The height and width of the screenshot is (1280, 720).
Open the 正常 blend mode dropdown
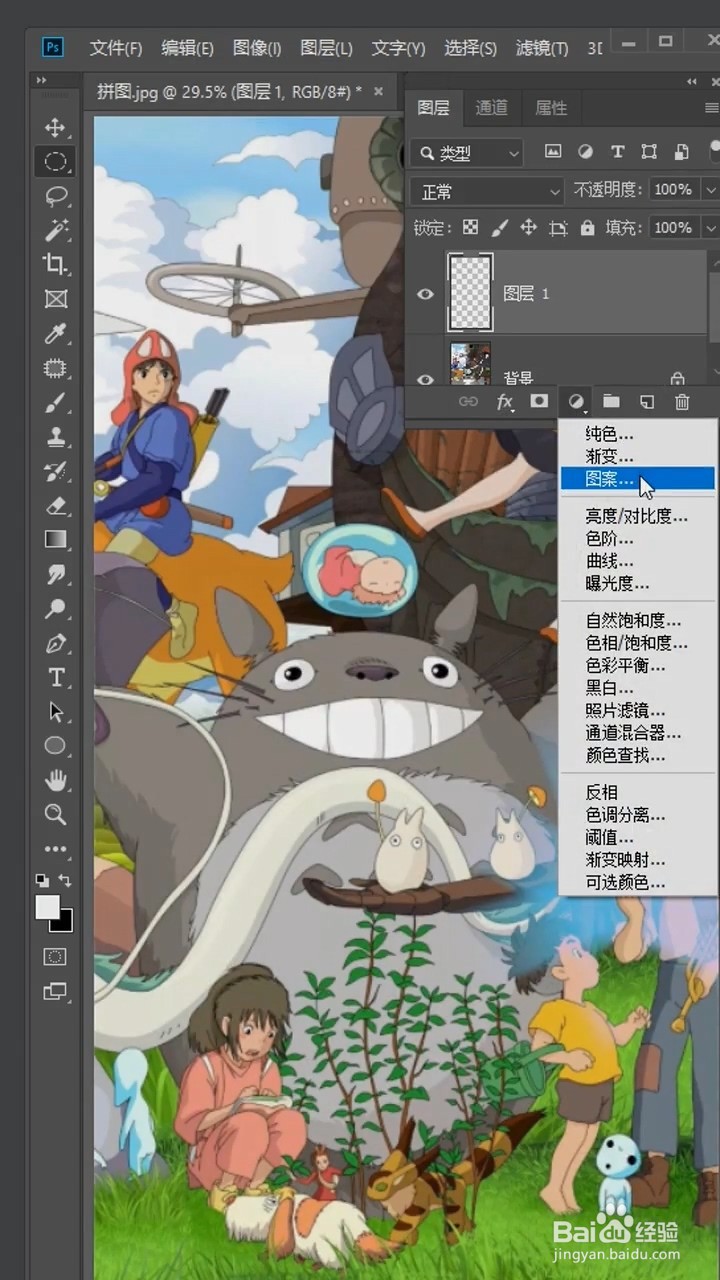tap(487, 190)
